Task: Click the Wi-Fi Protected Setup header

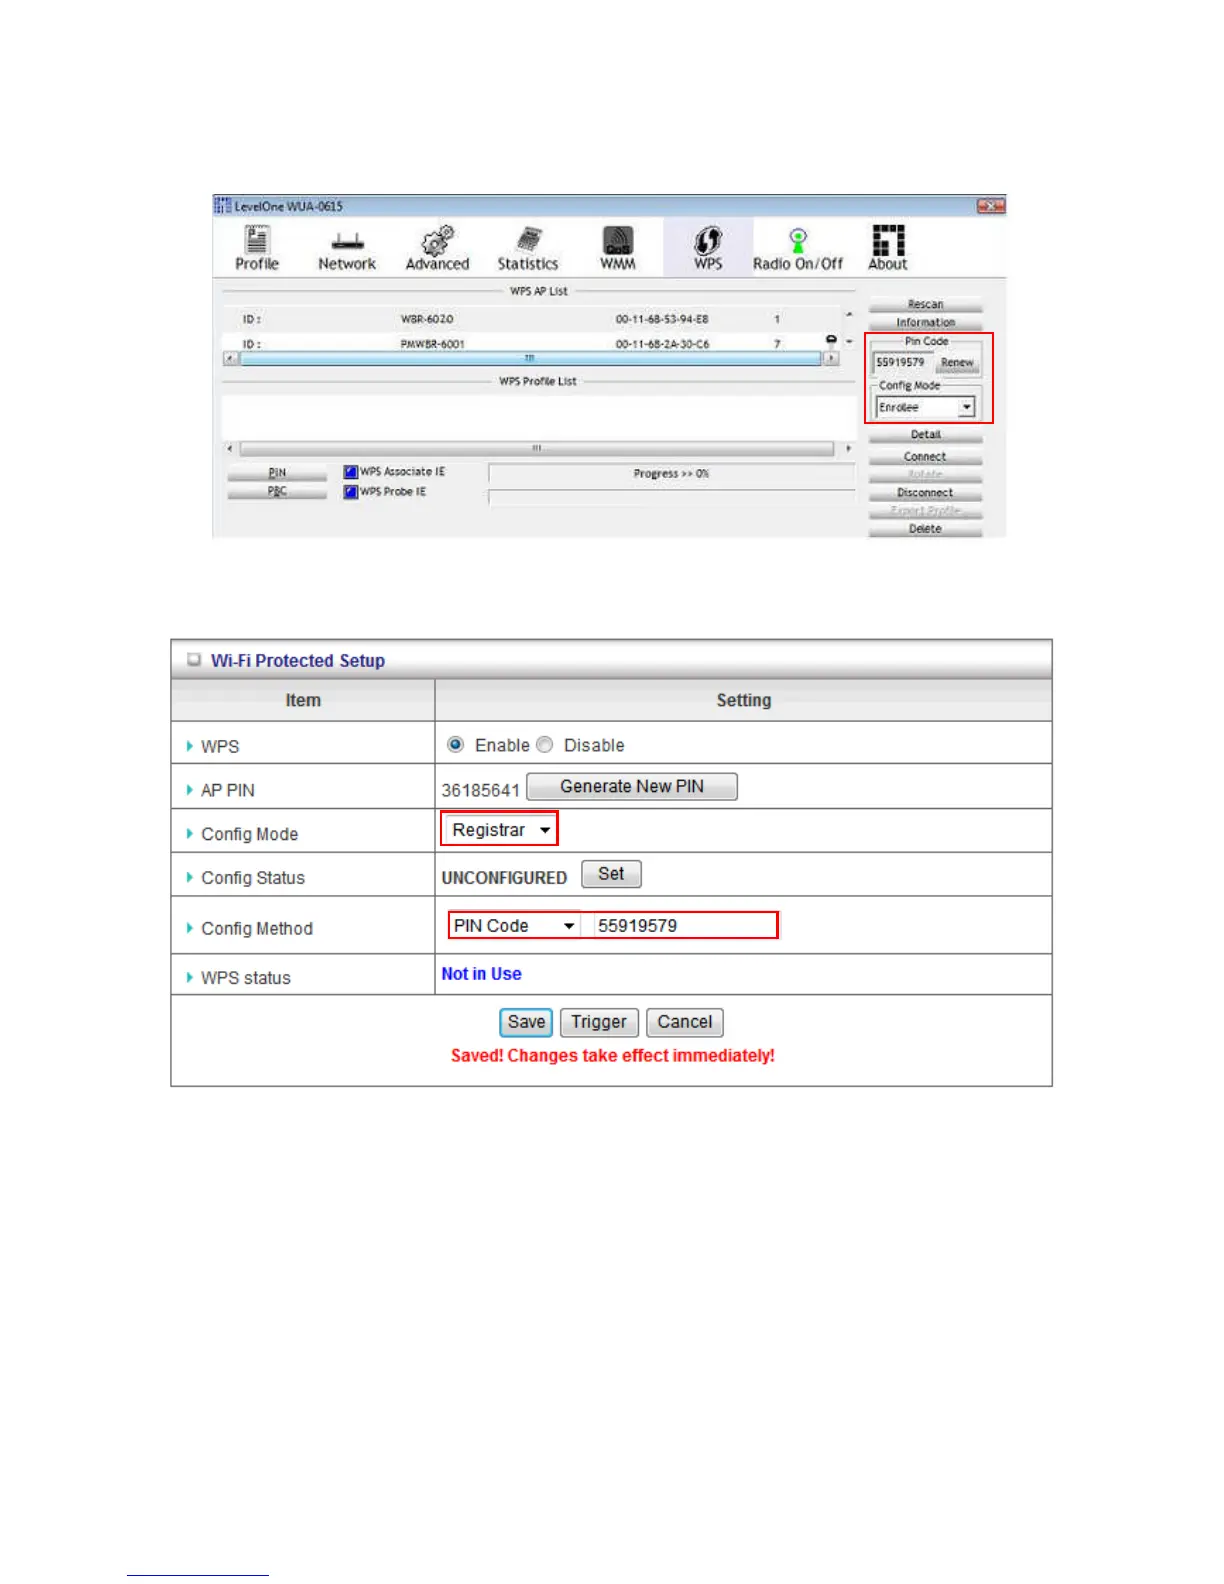Action: [x=298, y=661]
